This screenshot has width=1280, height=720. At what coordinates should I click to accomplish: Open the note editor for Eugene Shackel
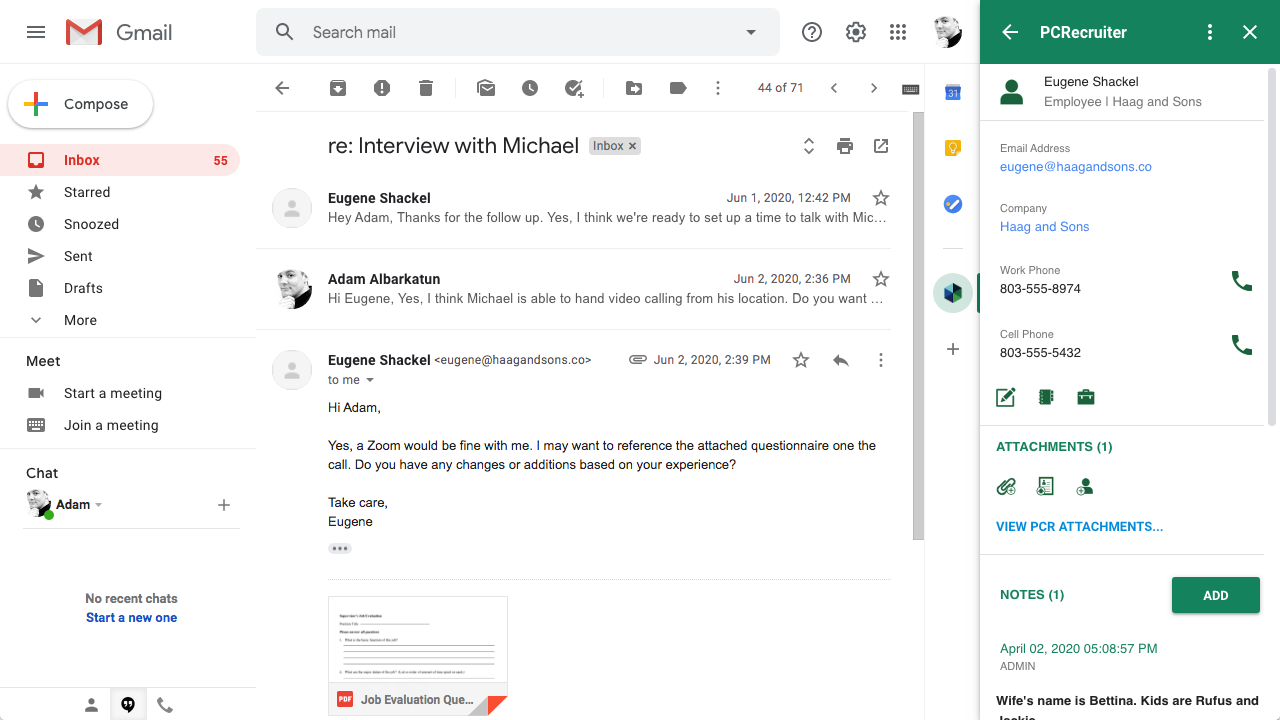[x=1005, y=397]
